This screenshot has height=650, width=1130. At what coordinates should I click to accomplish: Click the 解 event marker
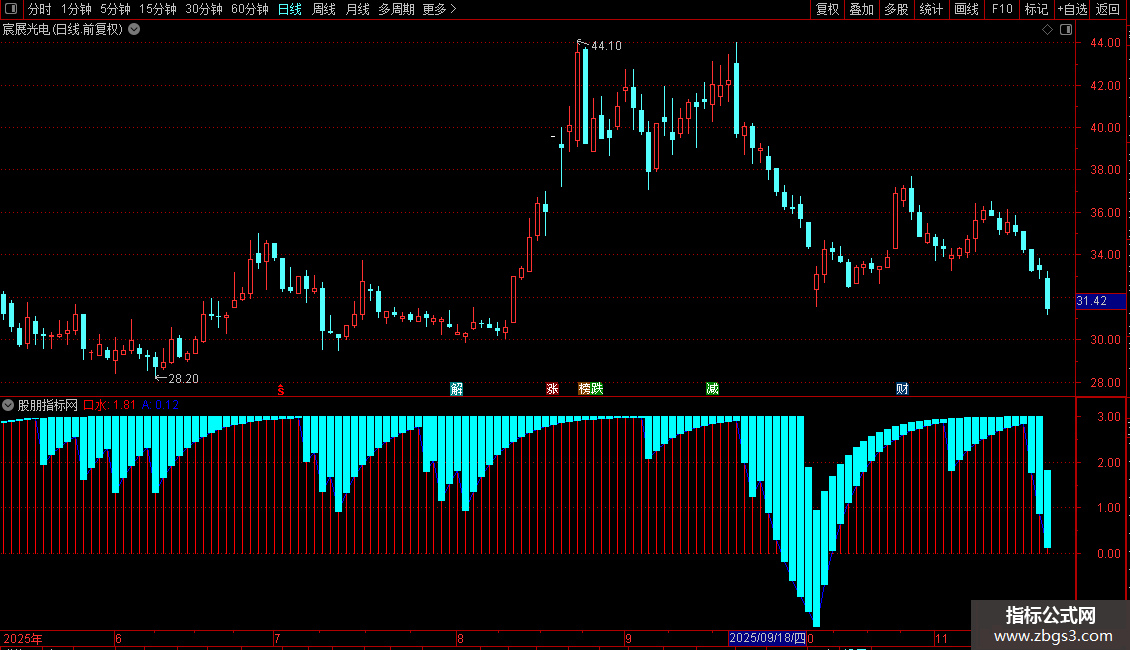point(456,389)
